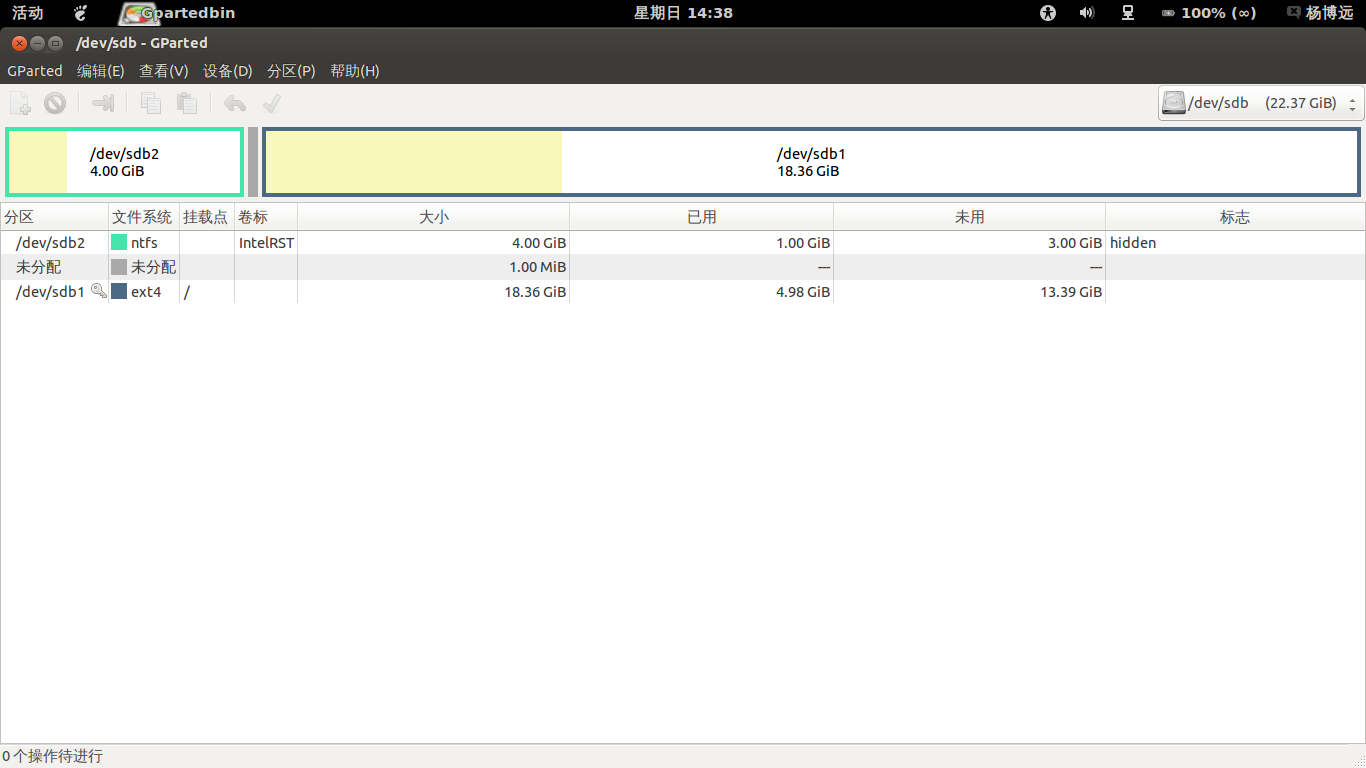Close the GParted window
This screenshot has width=1366, height=768.
(x=19, y=43)
